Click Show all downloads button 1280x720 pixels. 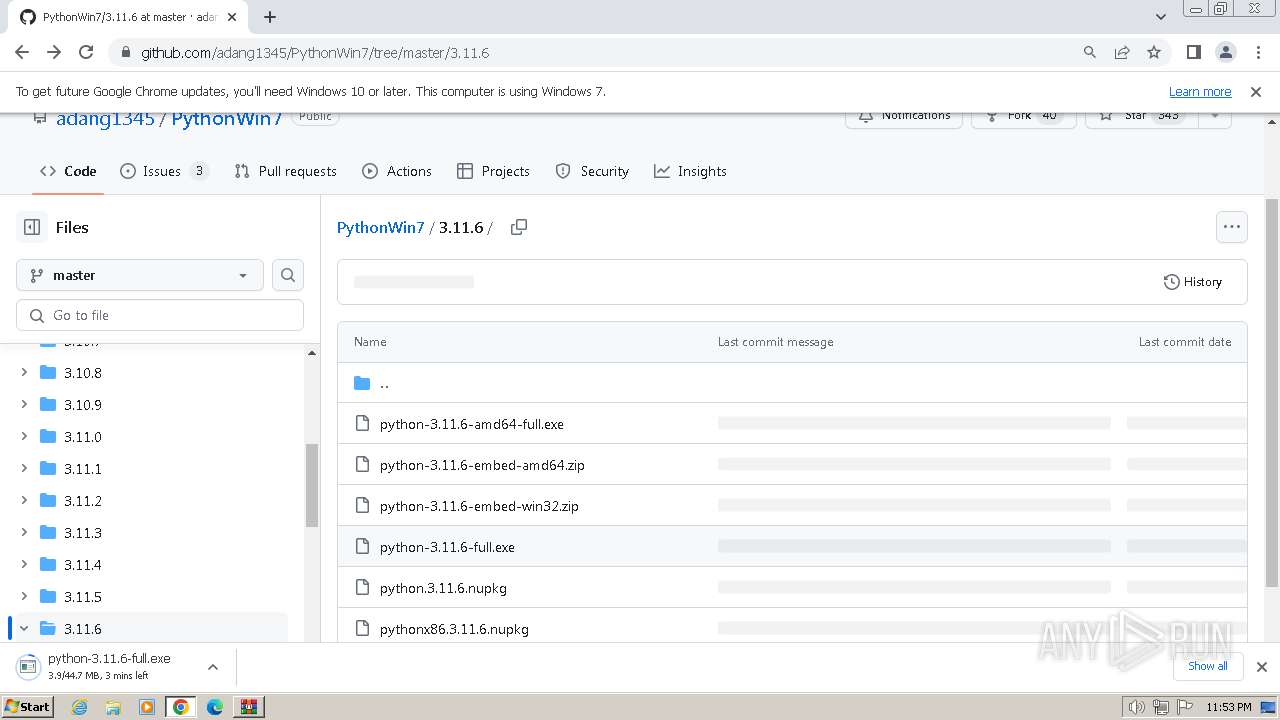(1208, 666)
